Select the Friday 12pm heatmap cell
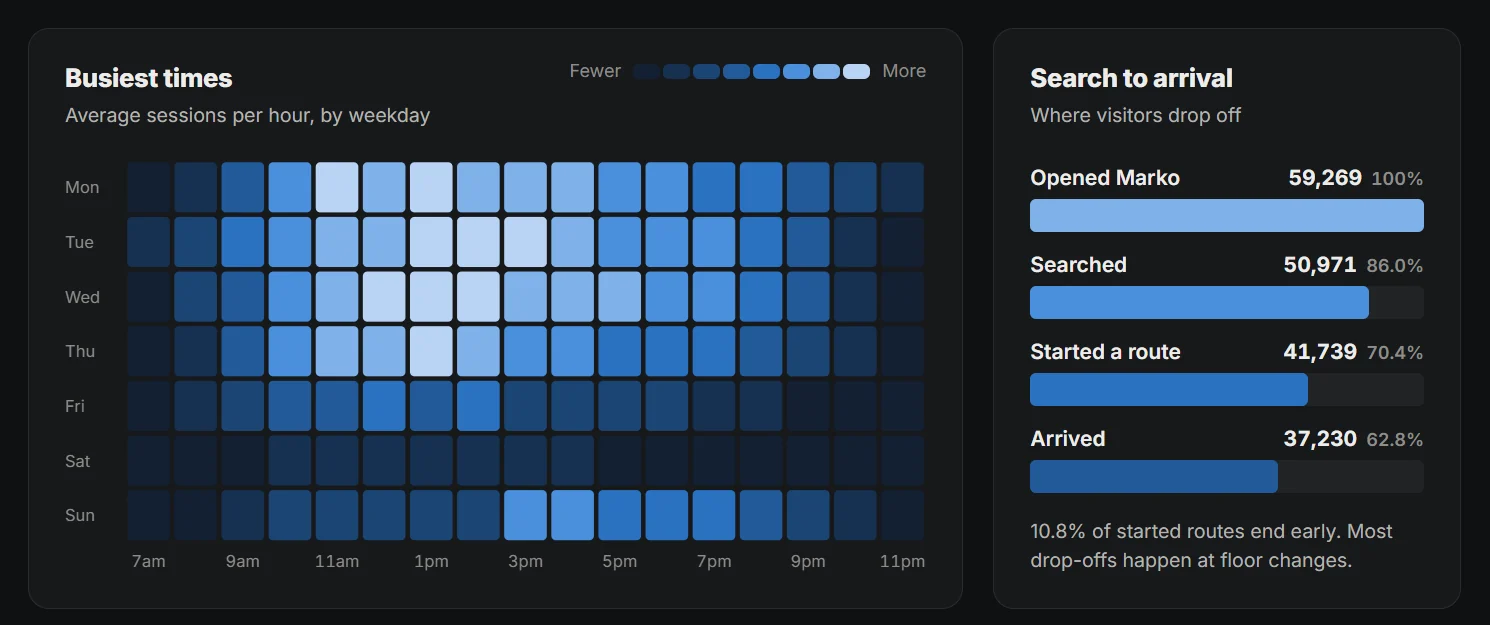1490x625 pixels. (384, 406)
